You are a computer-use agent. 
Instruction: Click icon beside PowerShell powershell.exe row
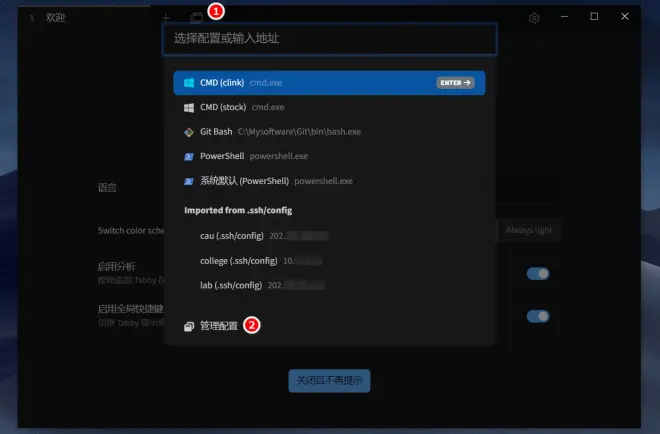click(189, 157)
